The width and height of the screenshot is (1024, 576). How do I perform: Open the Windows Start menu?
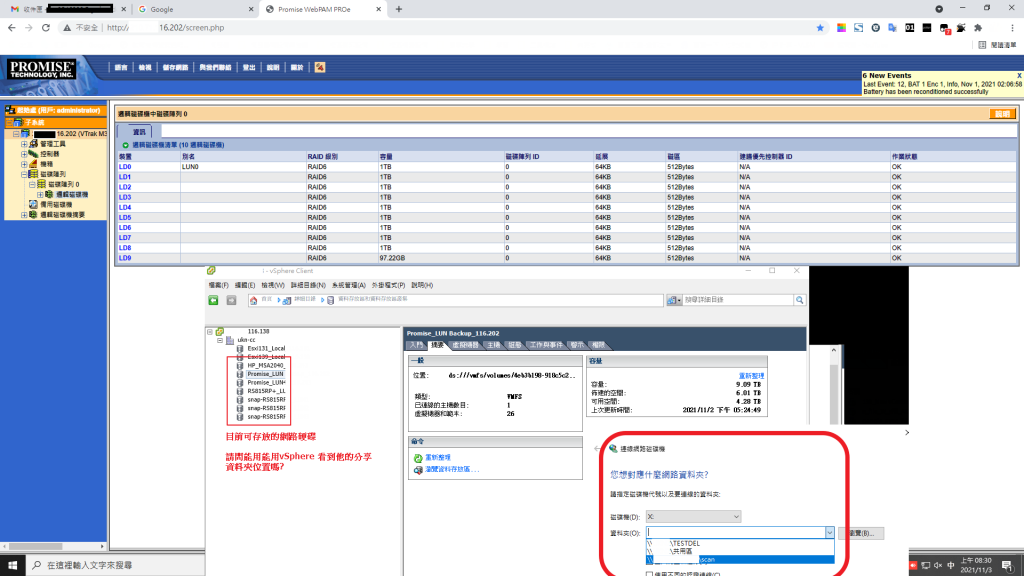tap(12, 565)
